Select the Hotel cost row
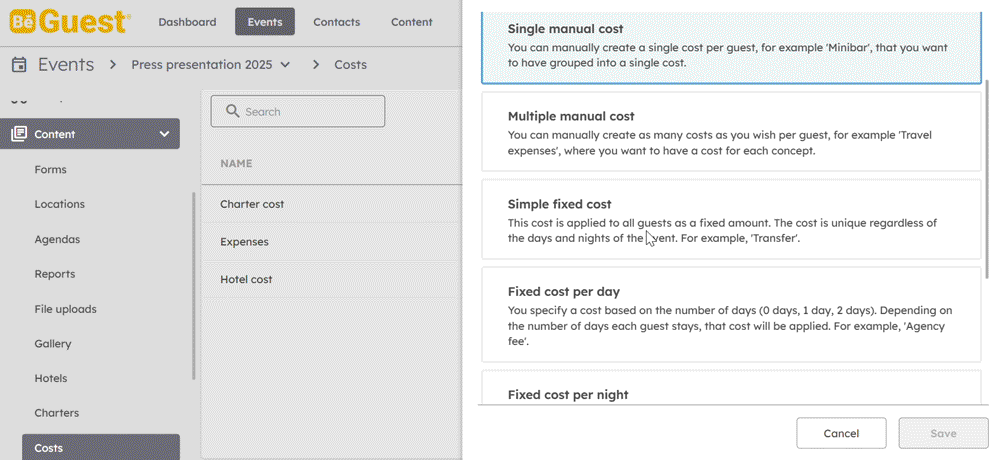1000x460 pixels. [332, 279]
